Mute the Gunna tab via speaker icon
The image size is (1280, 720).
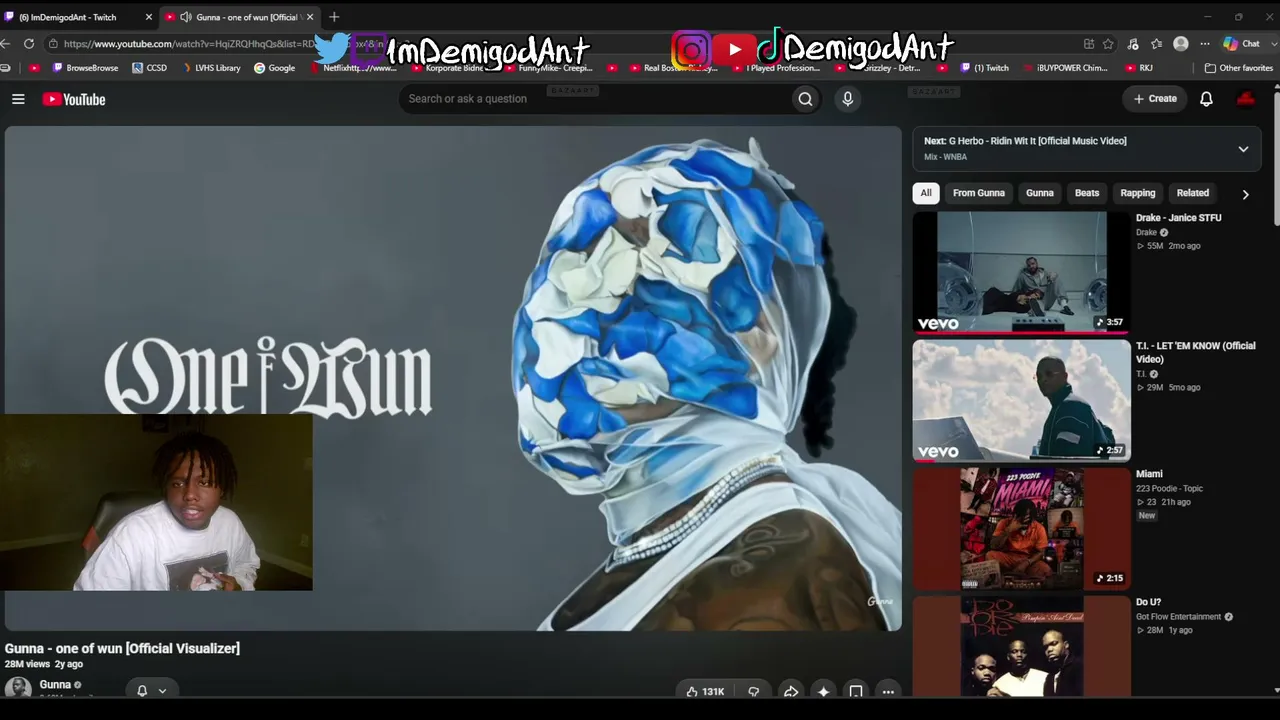pos(186,17)
